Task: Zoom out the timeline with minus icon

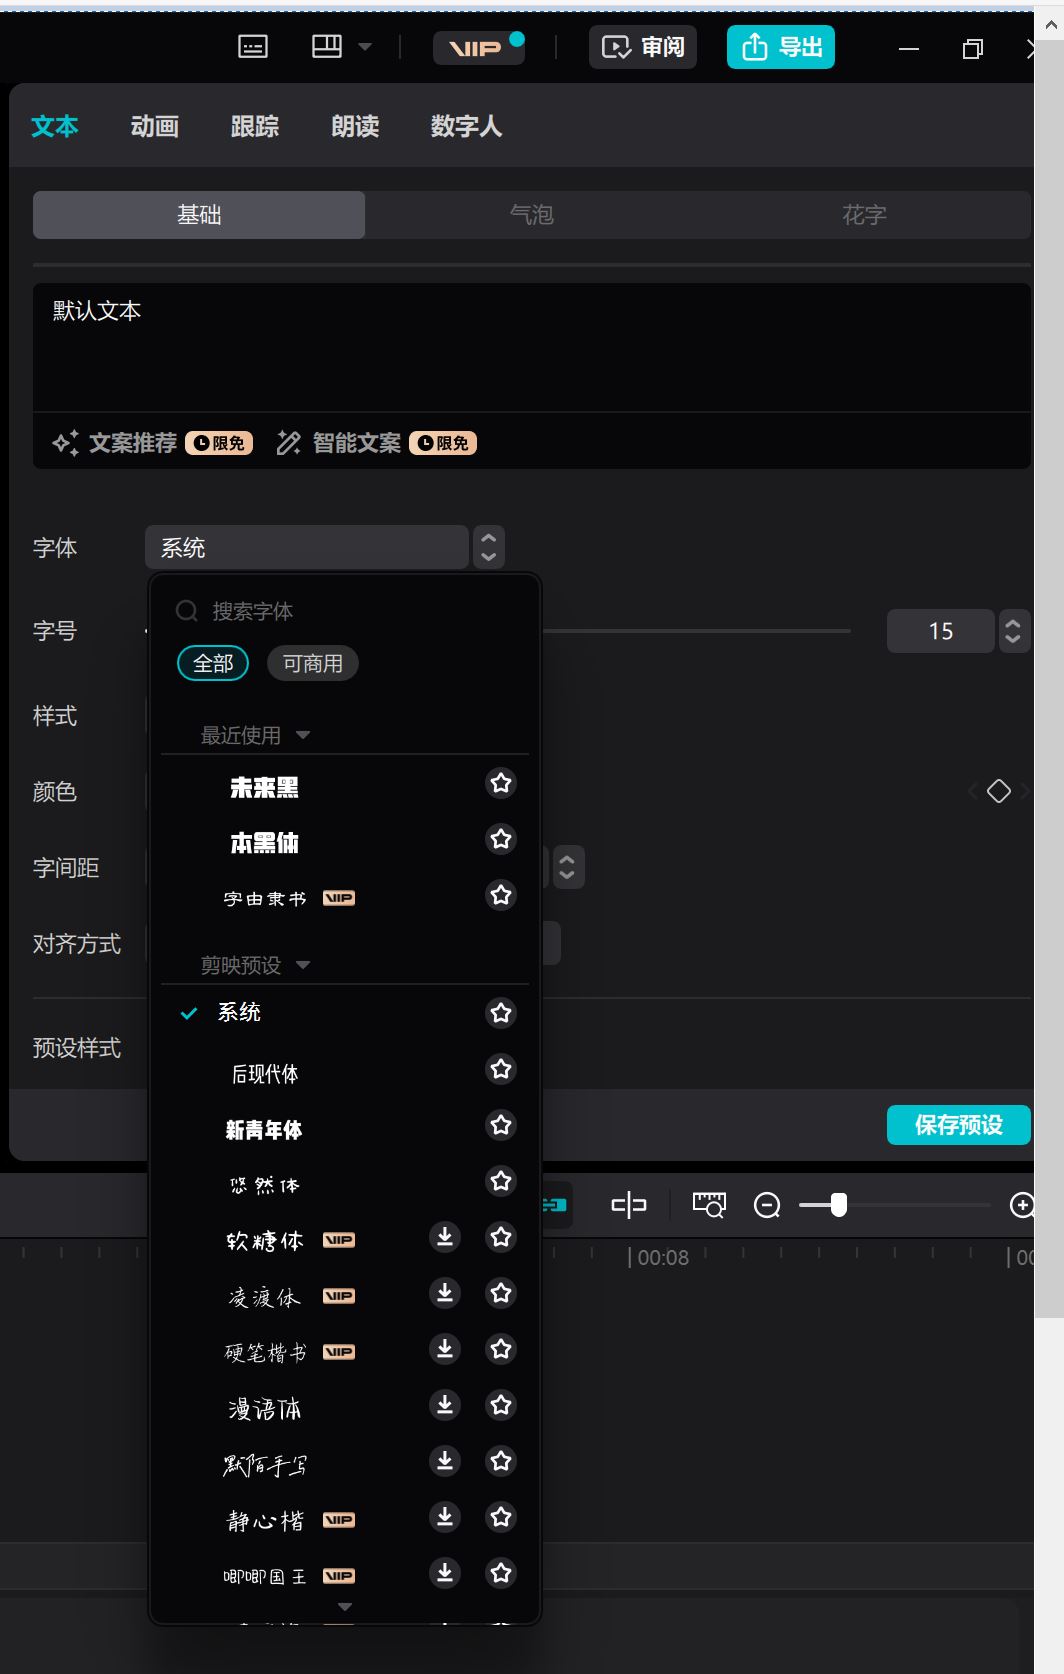Action: coord(767,1205)
